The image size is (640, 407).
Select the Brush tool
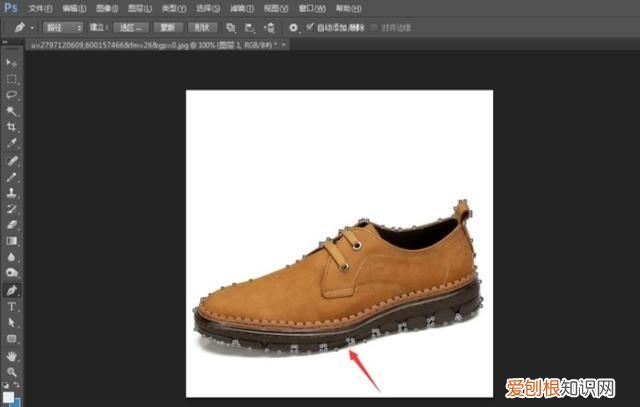(11, 177)
